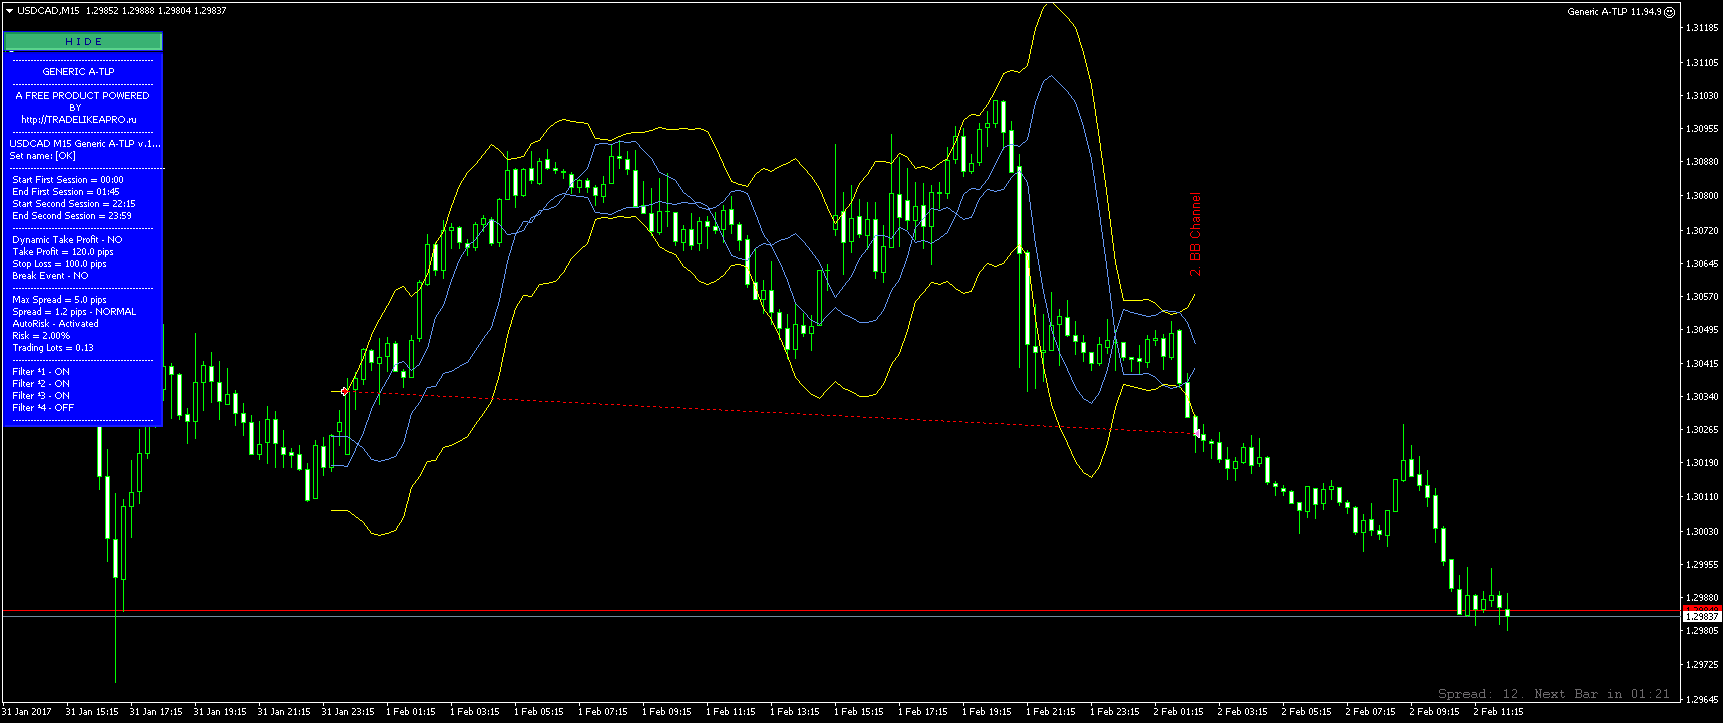
Task: Click the Set name: [OK] line
Action: pyautogui.click(x=43, y=156)
